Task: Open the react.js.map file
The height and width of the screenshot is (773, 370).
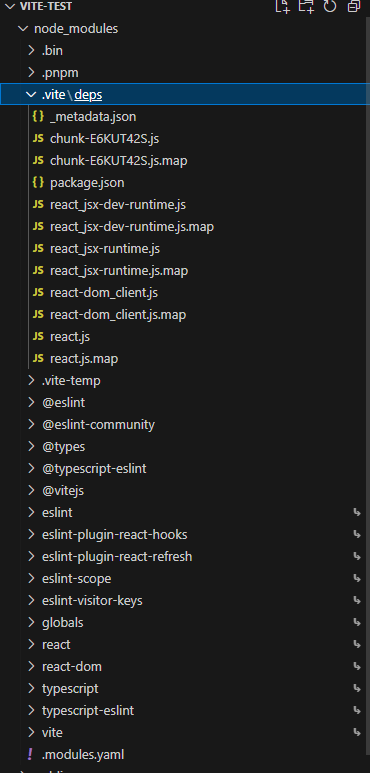Action: pyautogui.click(x=84, y=358)
